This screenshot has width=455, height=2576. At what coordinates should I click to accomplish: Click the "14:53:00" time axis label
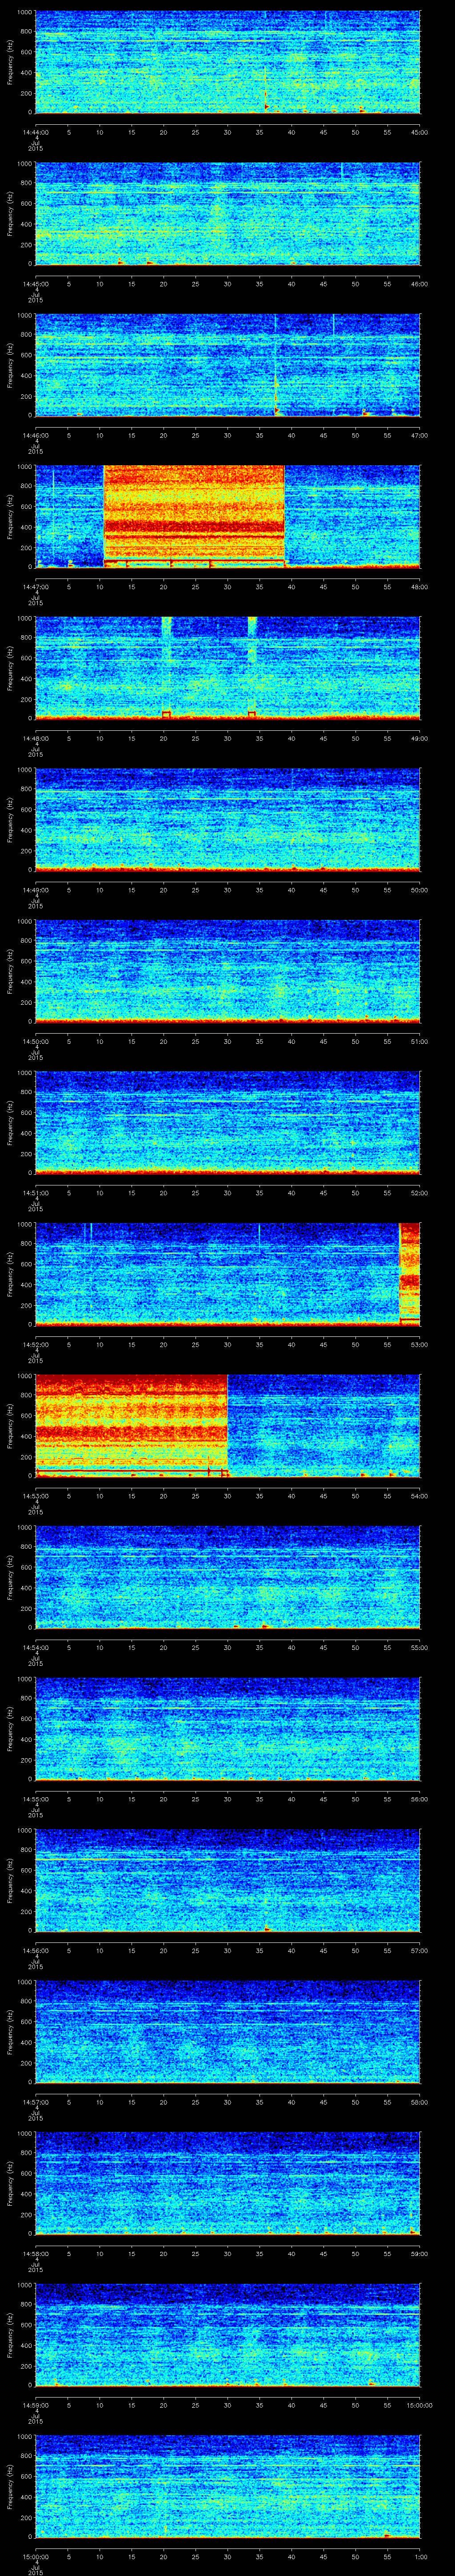pos(35,1496)
